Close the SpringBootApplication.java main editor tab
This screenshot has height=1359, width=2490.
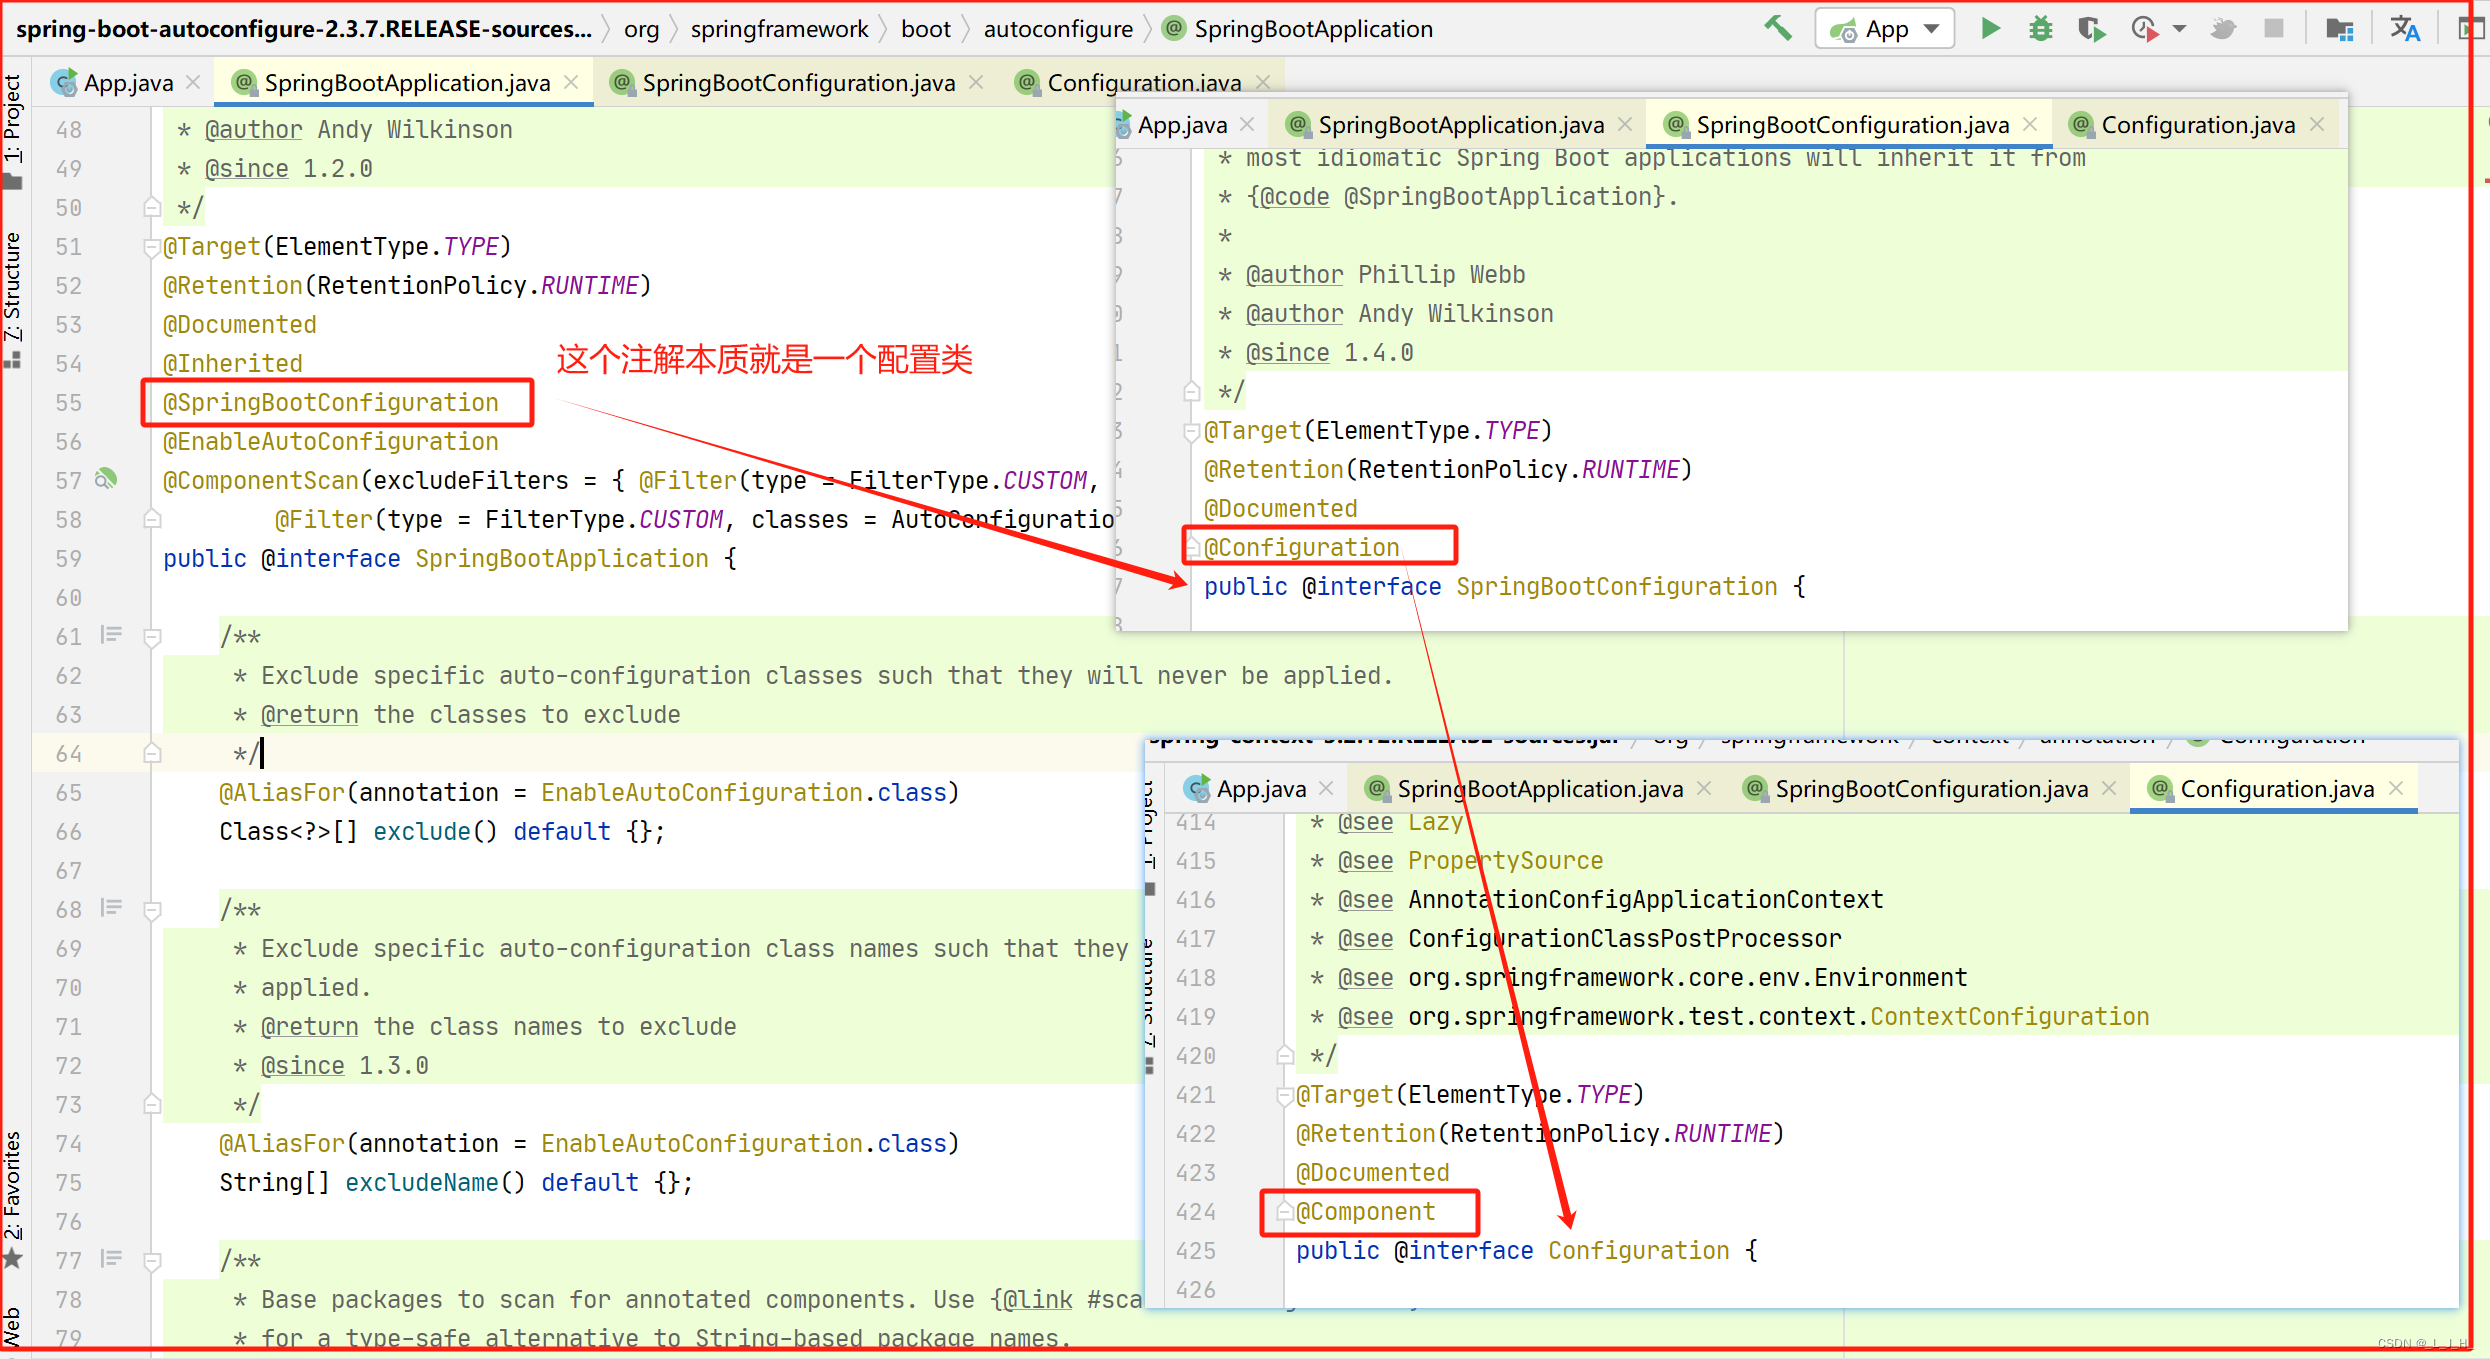click(x=571, y=82)
